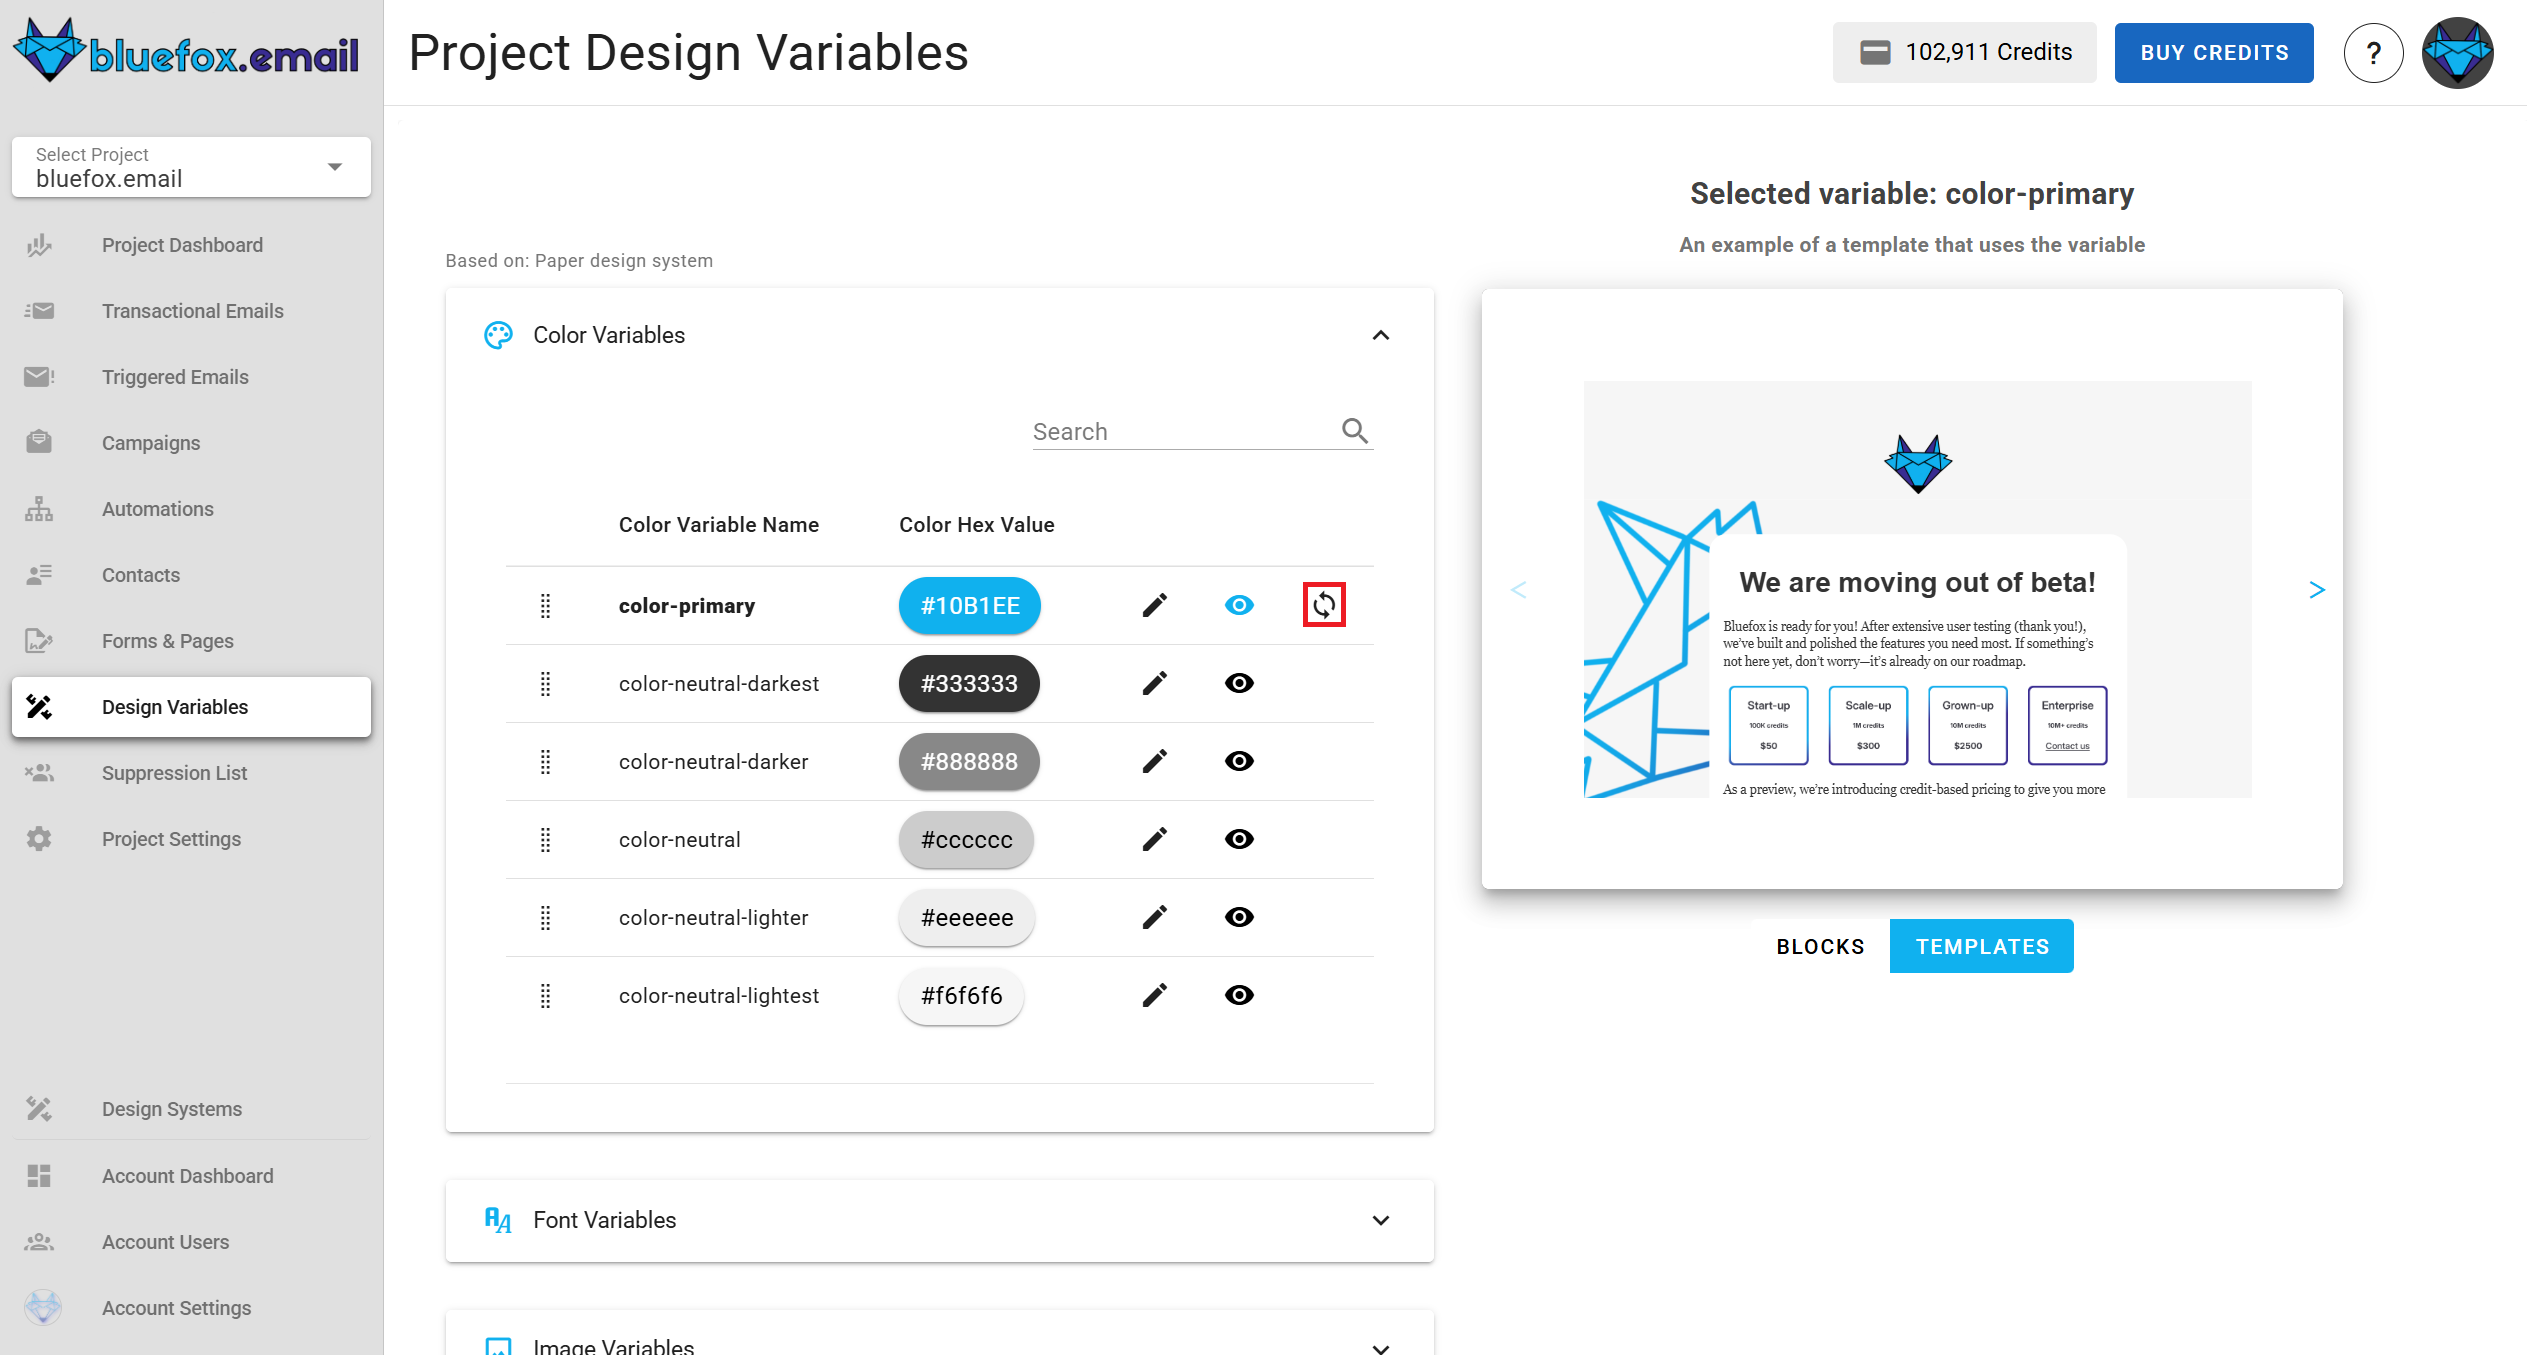The image size is (2527, 1355).
Task: Open Account Users in the sidebar
Action: click(x=191, y=1242)
